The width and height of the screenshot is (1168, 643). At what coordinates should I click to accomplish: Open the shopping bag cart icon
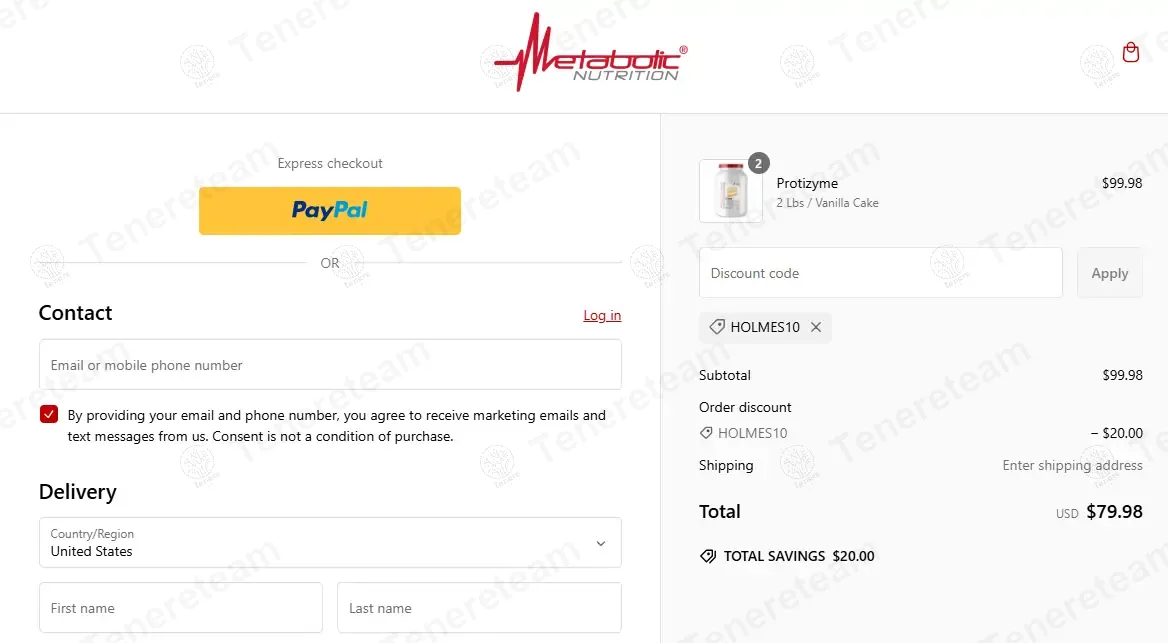point(1131,53)
